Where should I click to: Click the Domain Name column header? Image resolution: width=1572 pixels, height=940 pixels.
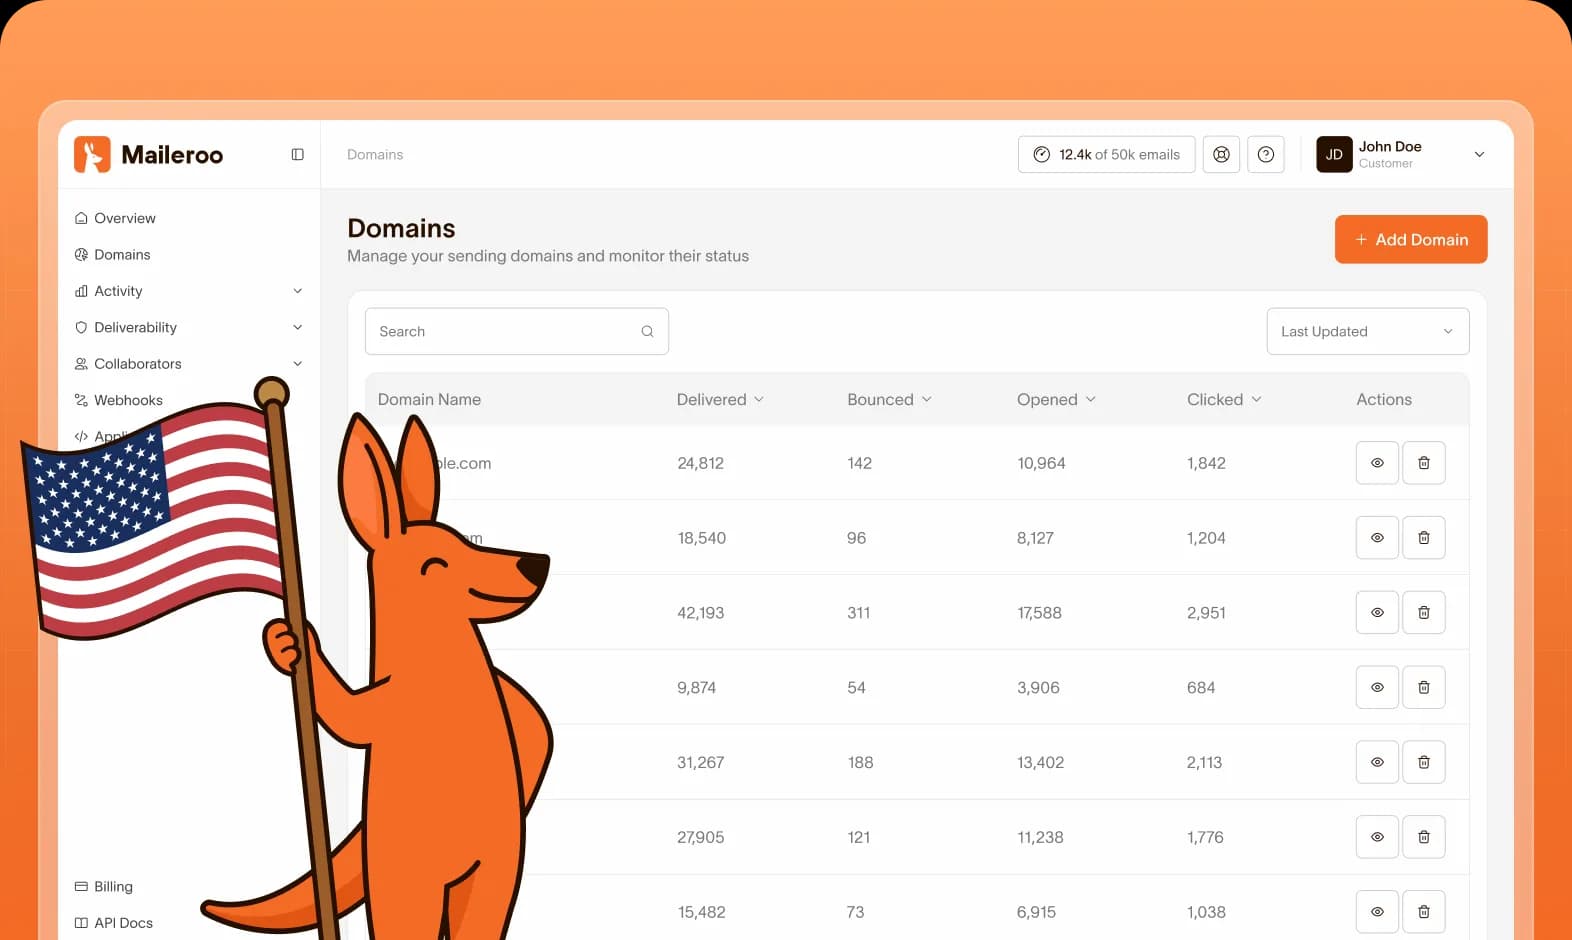point(429,399)
